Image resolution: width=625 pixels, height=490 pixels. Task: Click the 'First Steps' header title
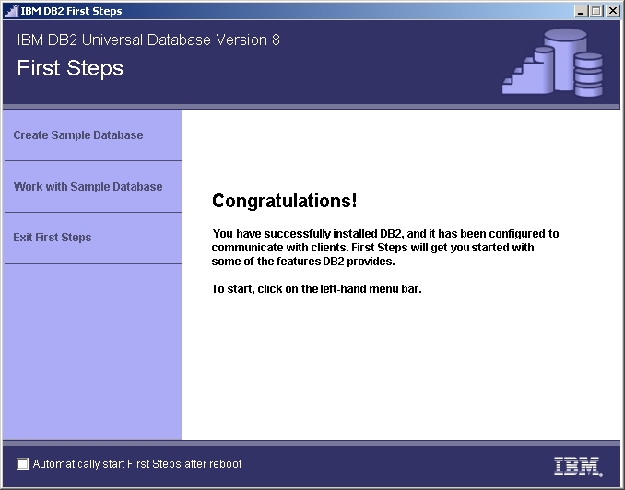70,68
